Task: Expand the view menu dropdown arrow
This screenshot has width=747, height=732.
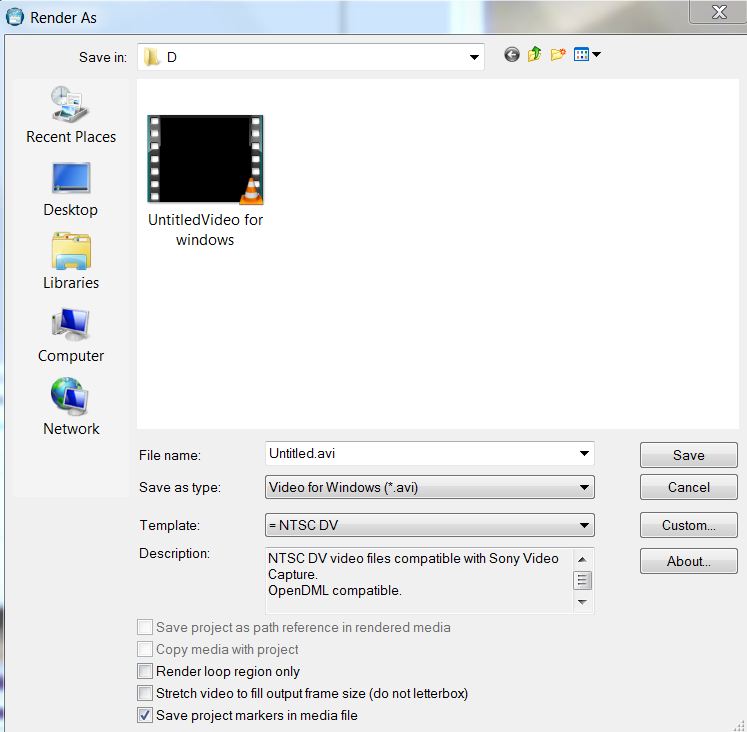Action: tap(596, 54)
